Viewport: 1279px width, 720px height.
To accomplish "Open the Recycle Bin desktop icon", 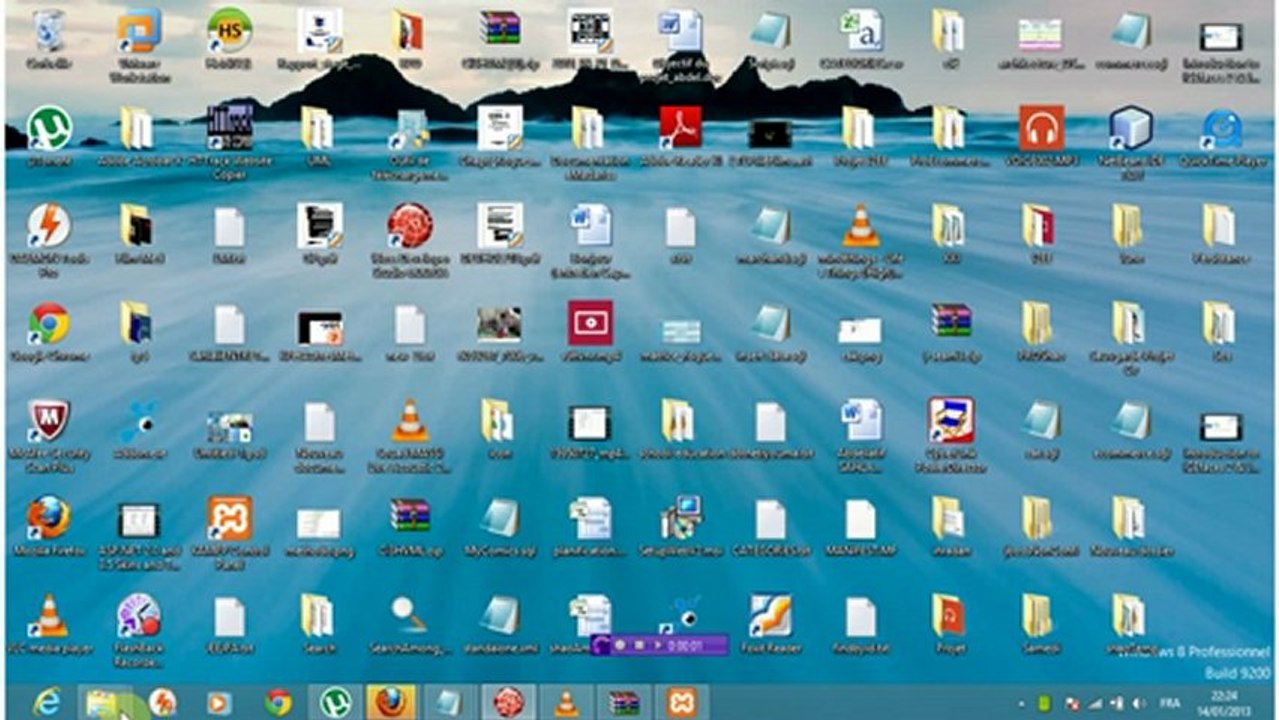I will coord(47,31).
